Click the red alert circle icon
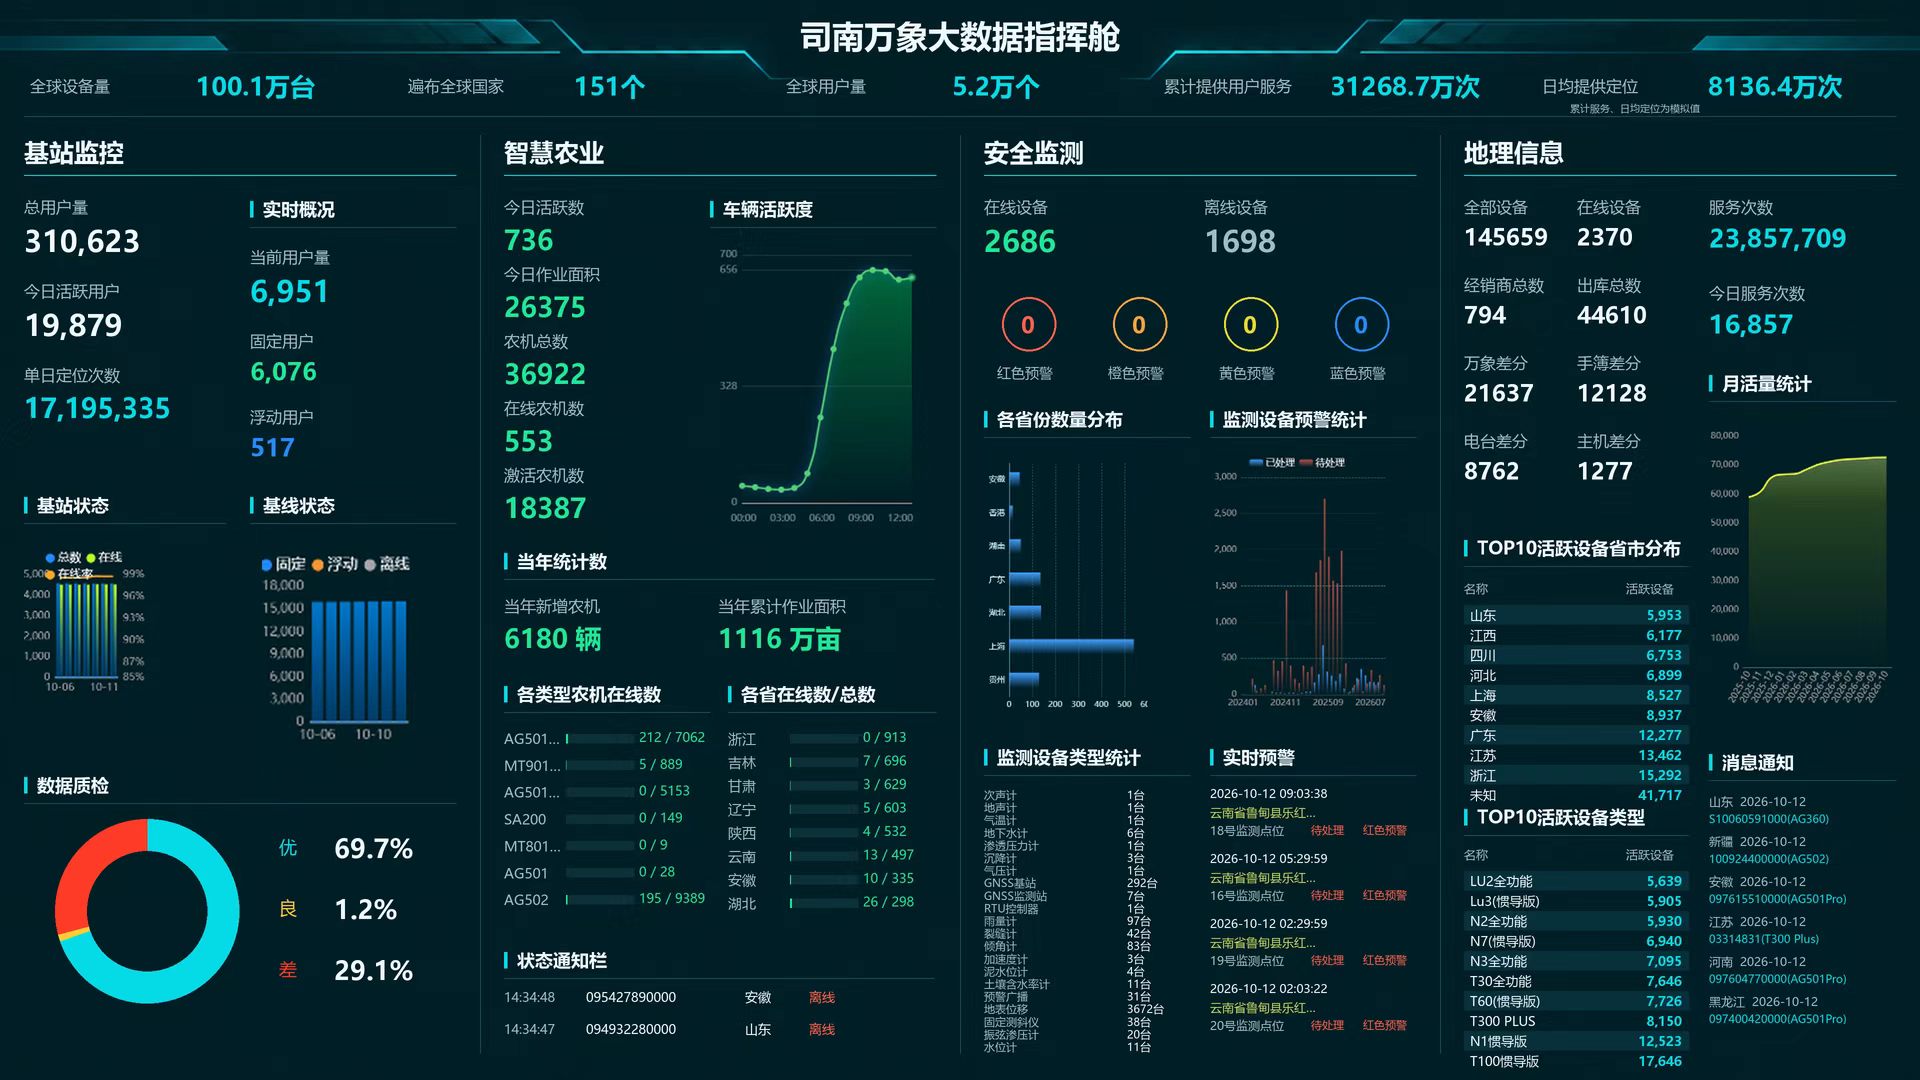Image resolution: width=1920 pixels, height=1080 pixels. (1028, 325)
